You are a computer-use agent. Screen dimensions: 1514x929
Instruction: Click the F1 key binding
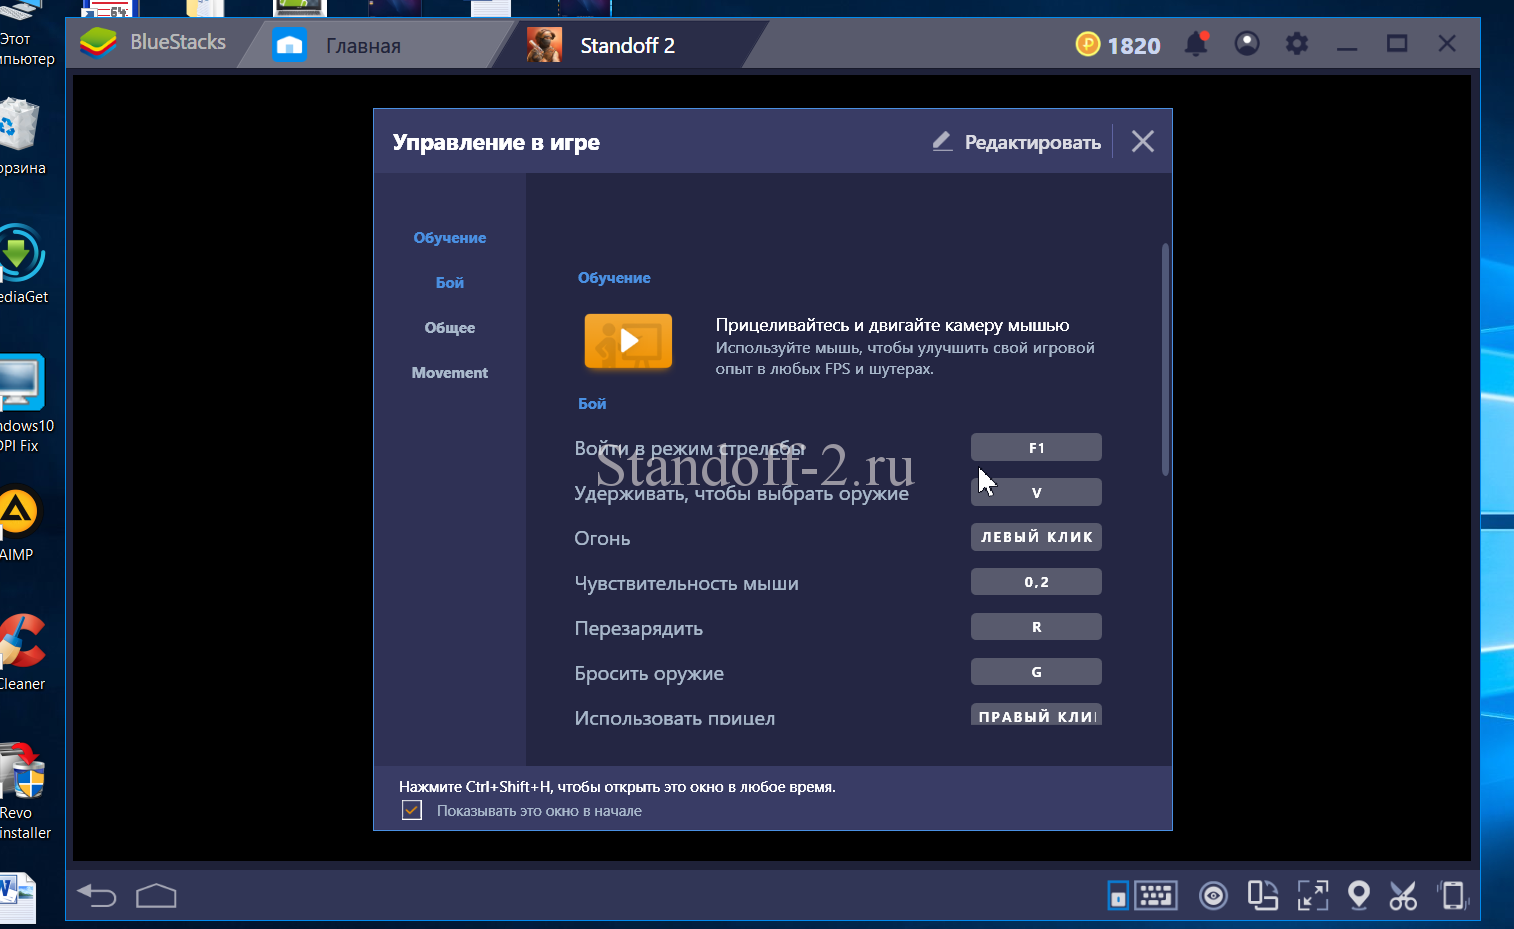[x=1036, y=447]
